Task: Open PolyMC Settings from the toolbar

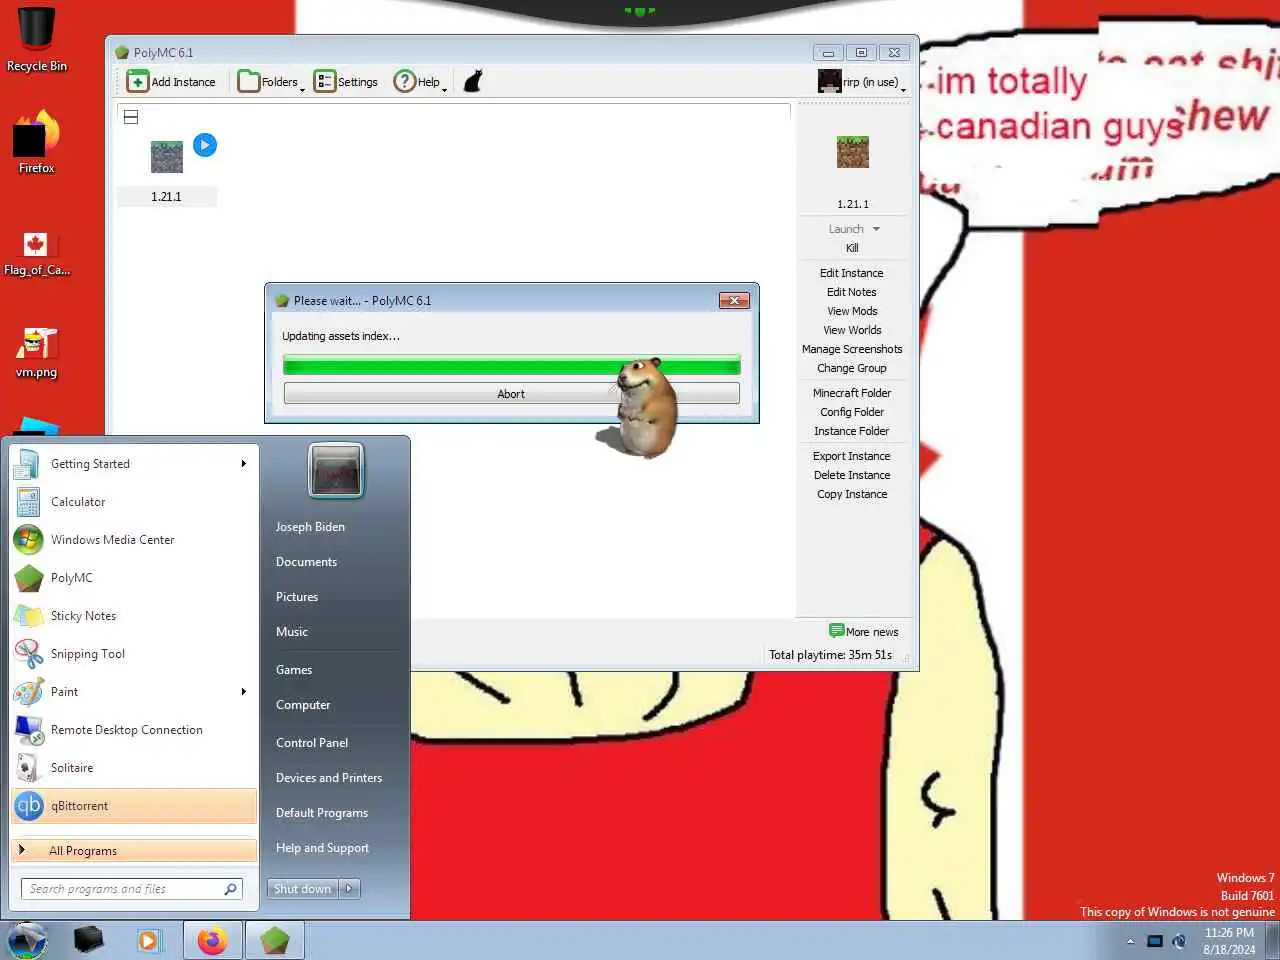Action: [346, 82]
